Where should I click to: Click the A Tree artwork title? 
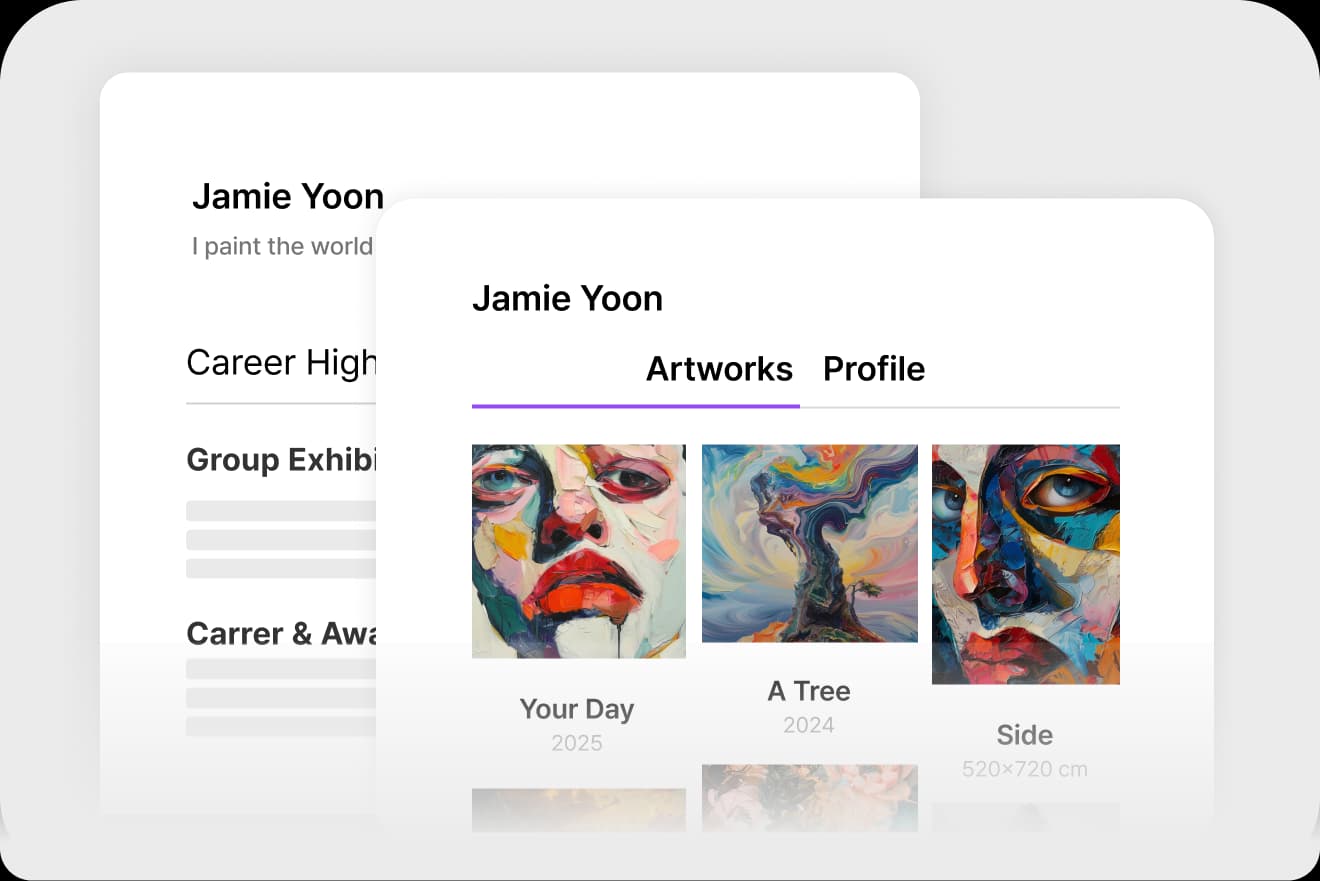[809, 691]
